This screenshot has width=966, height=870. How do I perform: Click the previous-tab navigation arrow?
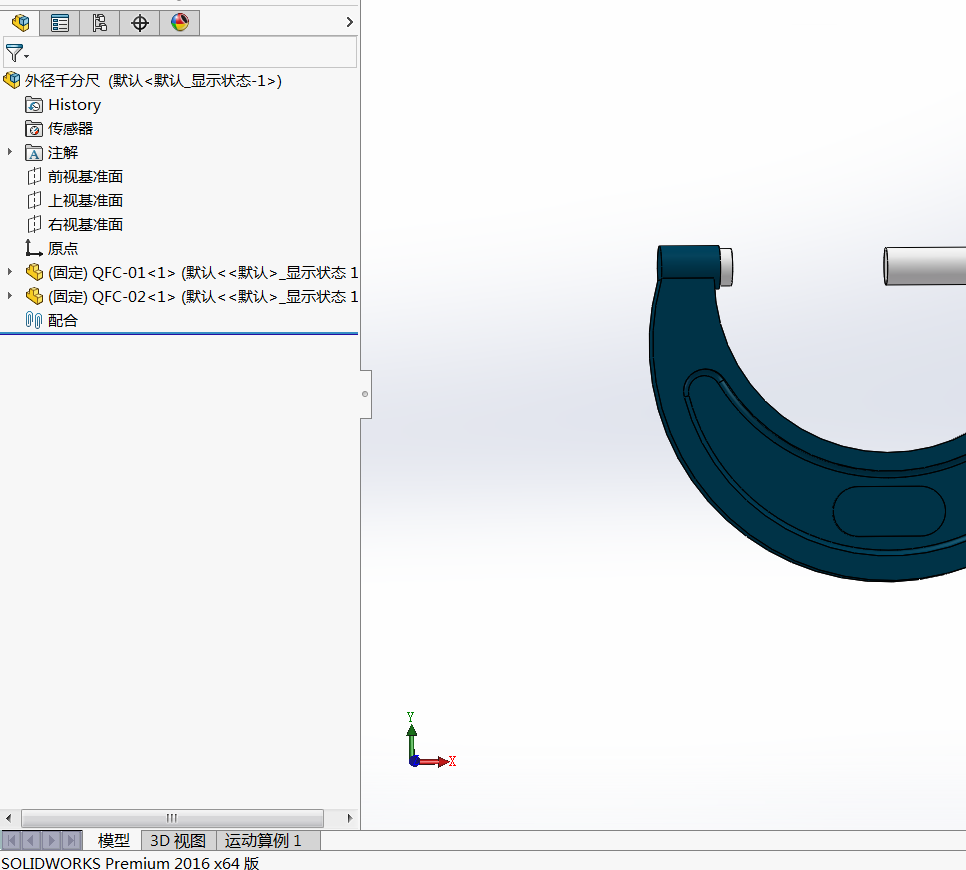31,840
